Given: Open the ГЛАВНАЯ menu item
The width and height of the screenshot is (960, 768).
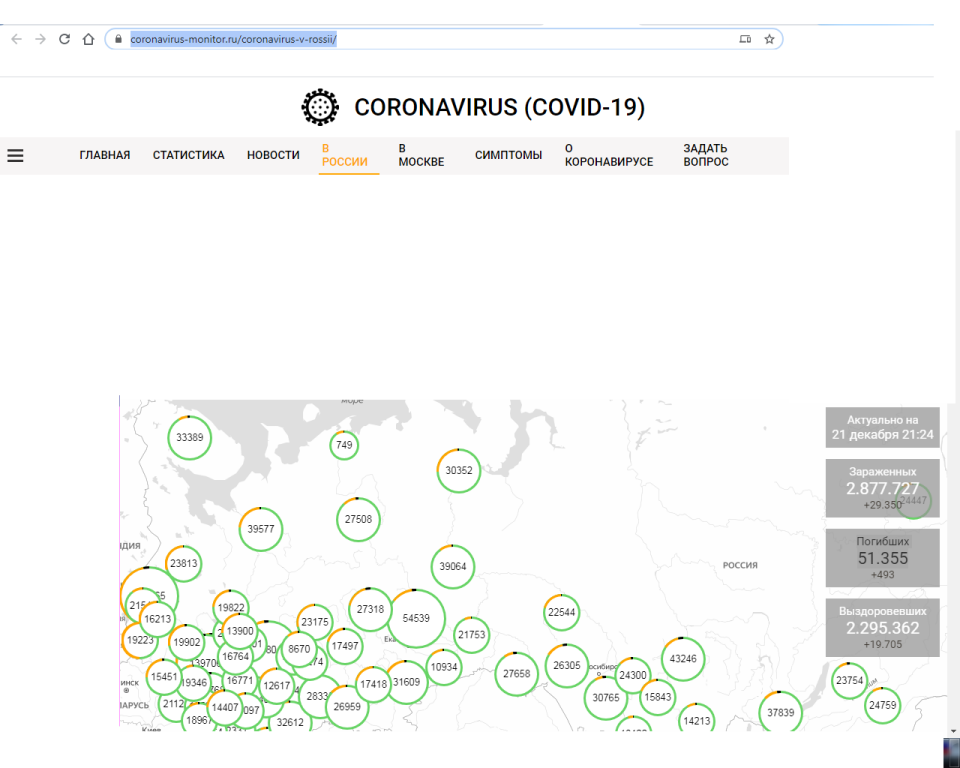Looking at the screenshot, I should pos(105,155).
